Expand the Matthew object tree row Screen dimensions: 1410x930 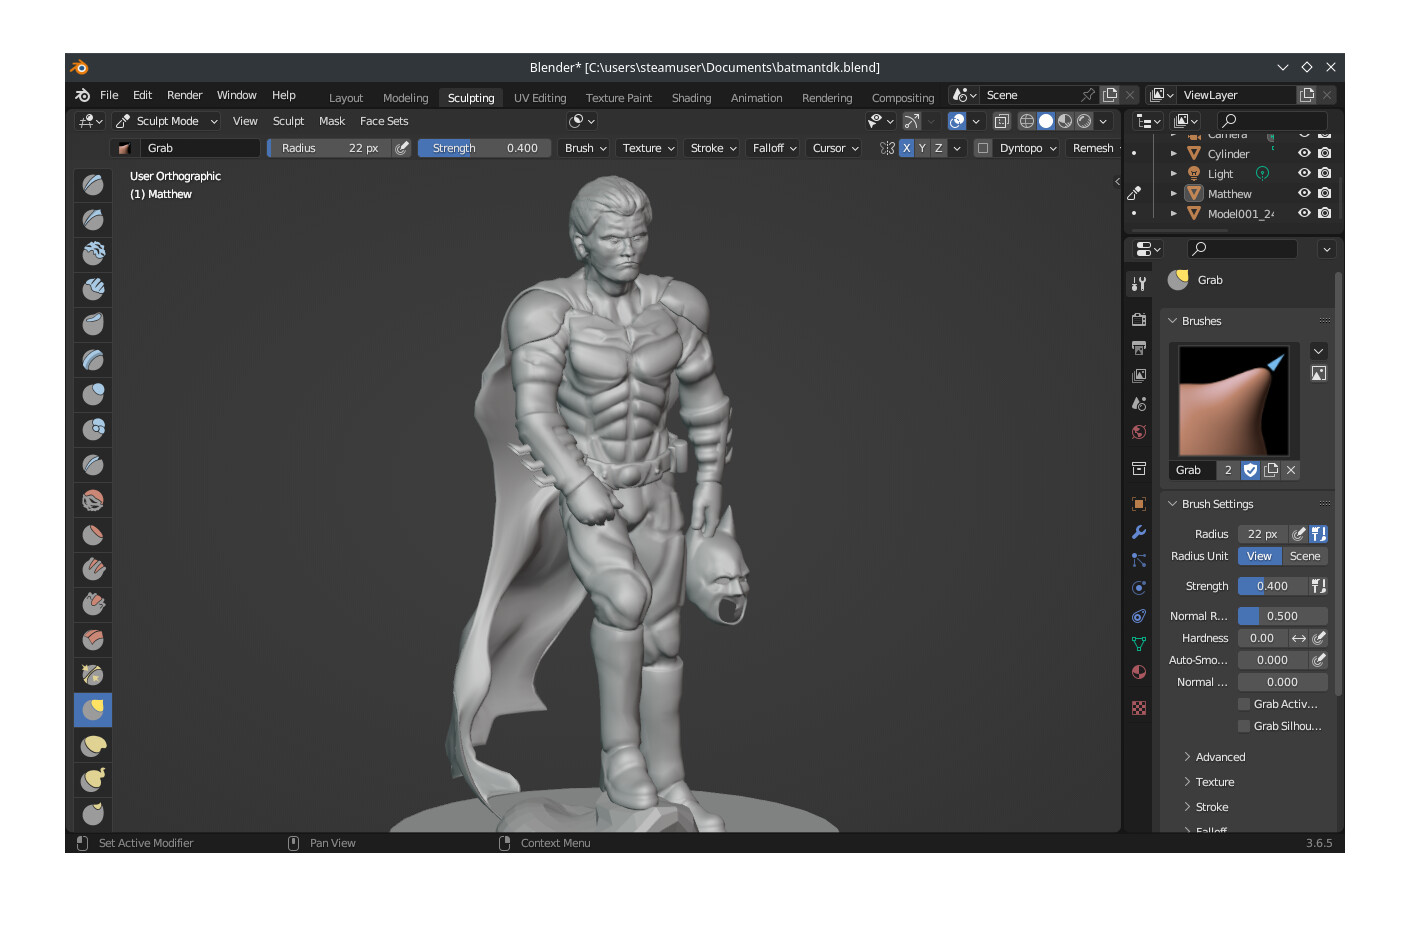[x=1174, y=194]
